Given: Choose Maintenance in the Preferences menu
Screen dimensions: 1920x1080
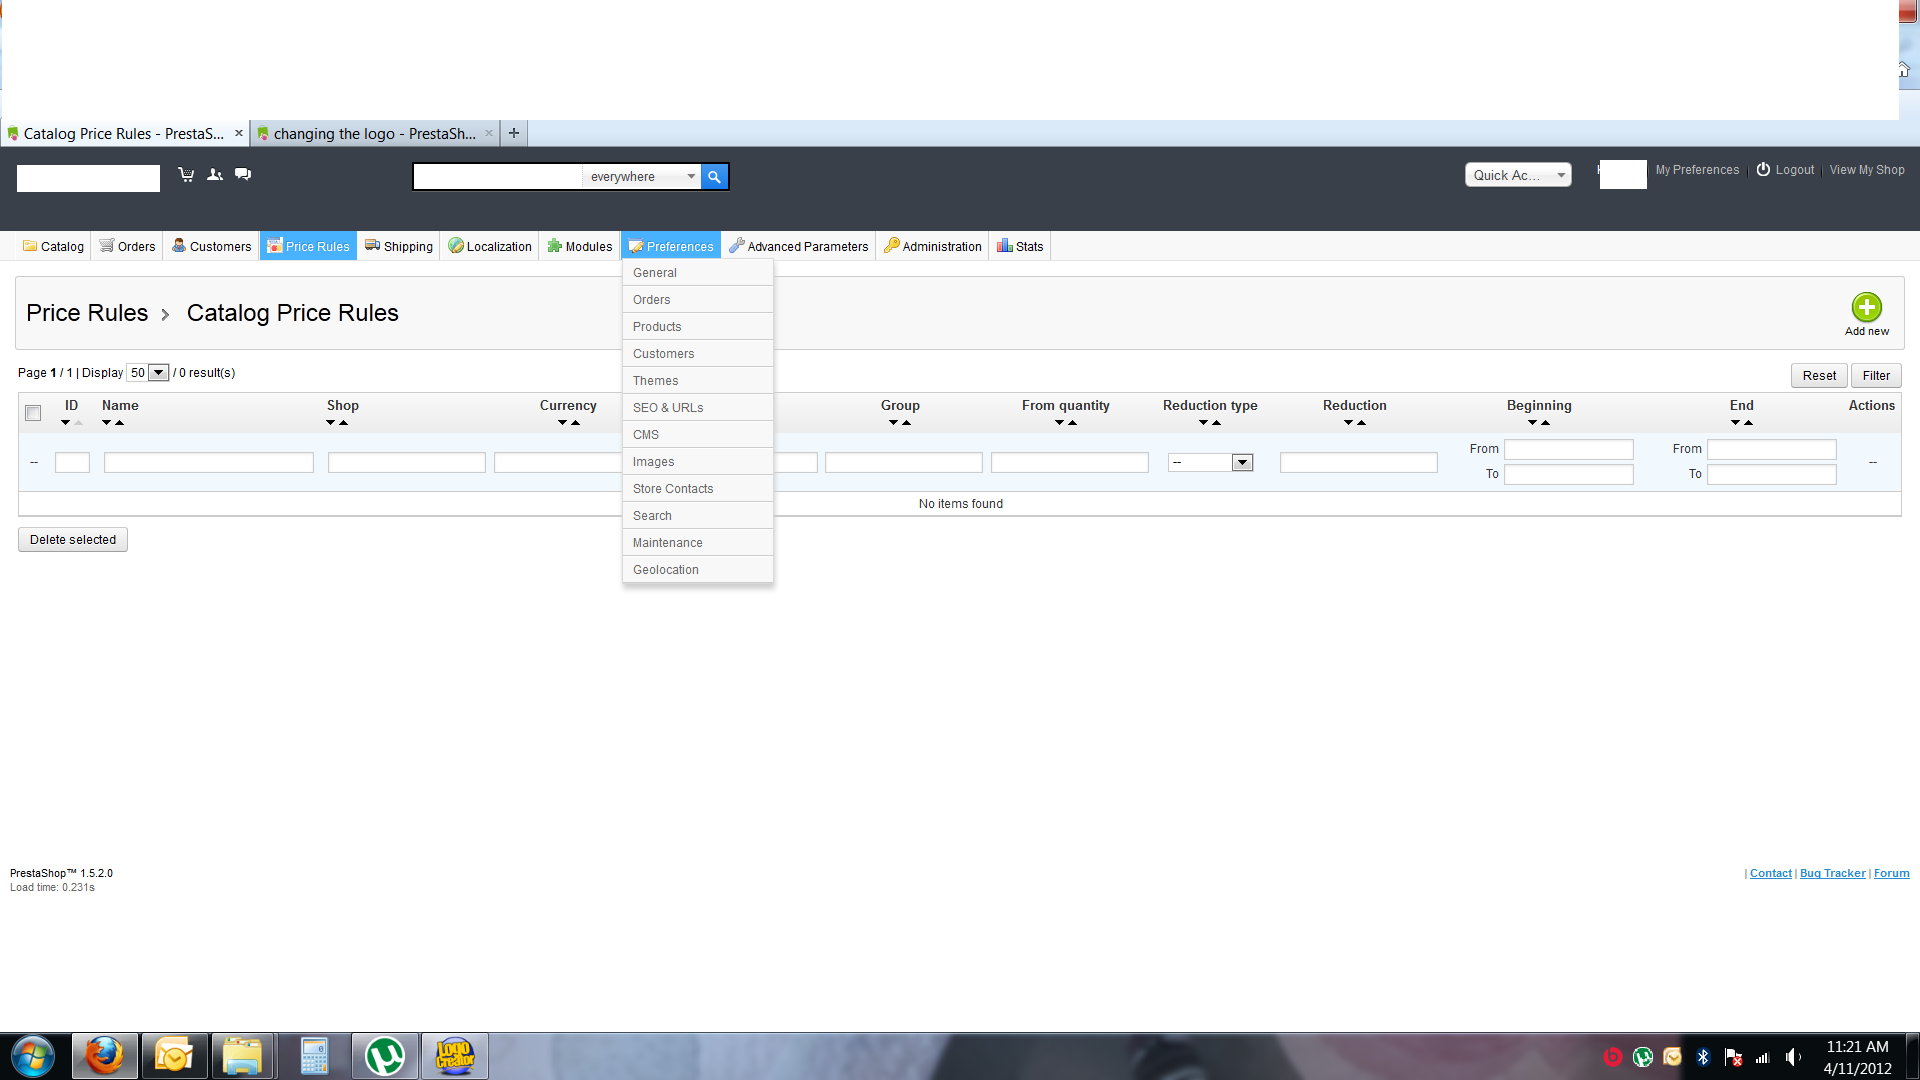Looking at the screenshot, I should click(x=667, y=543).
